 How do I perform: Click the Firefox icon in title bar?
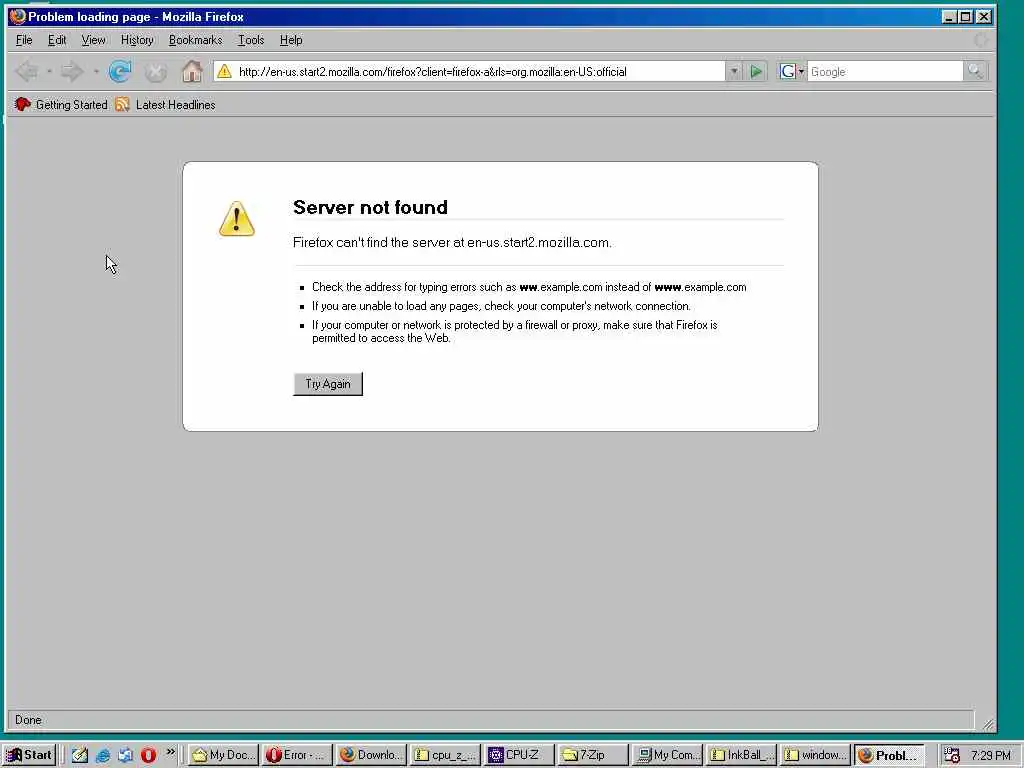(17, 16)
